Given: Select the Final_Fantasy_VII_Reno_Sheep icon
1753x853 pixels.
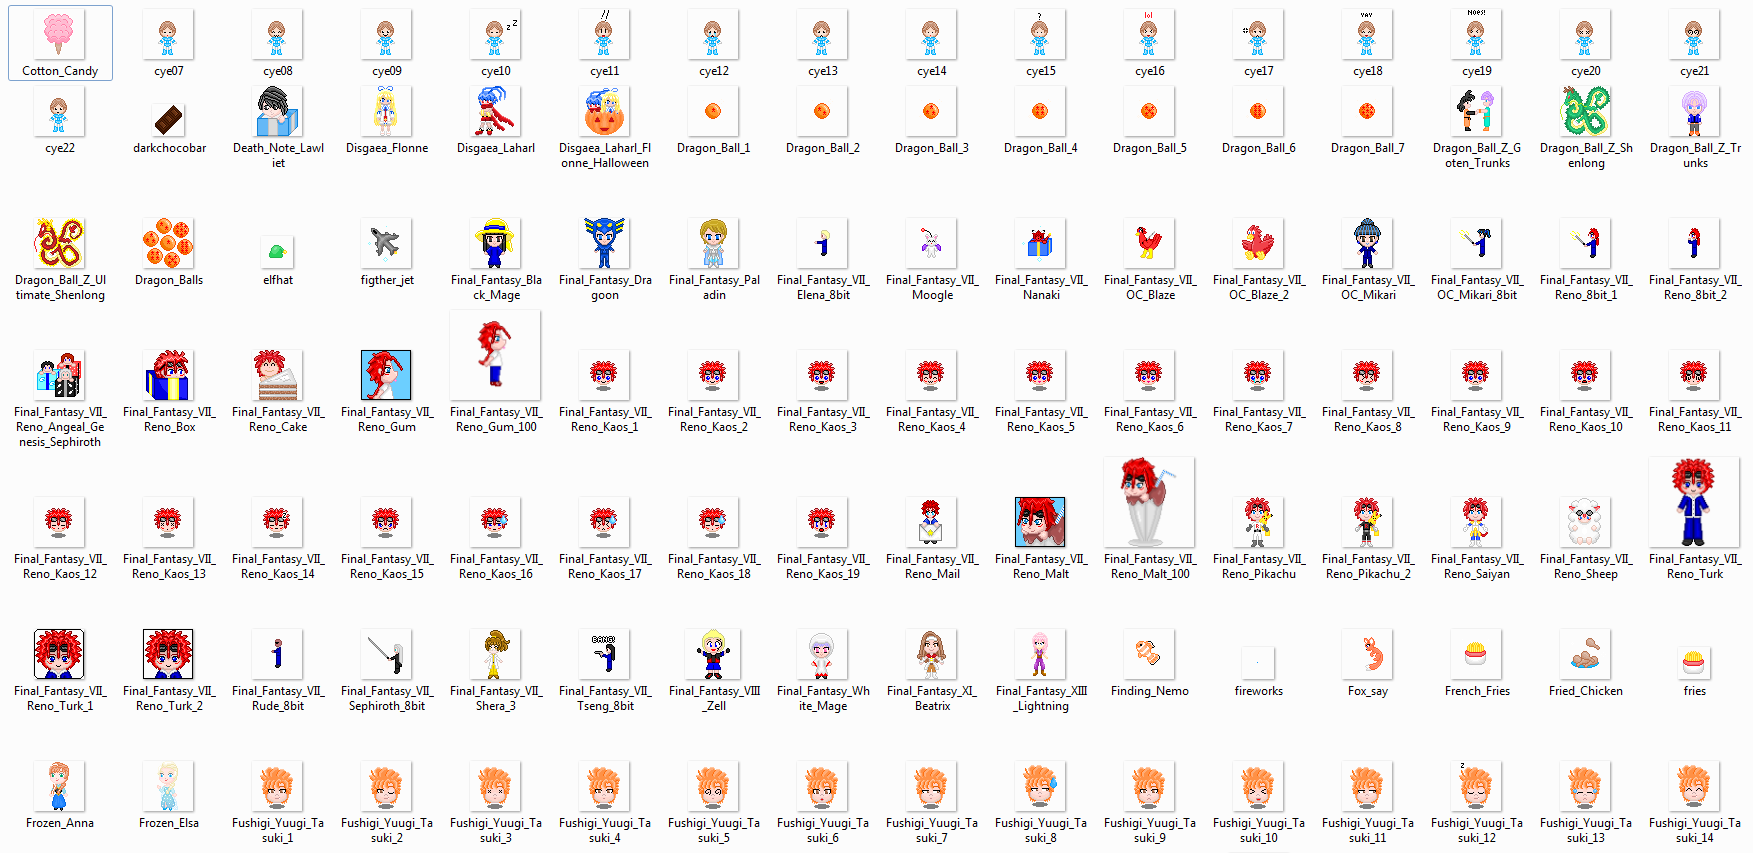Looking at the screenshot, I should click(x=1585, y=522).
